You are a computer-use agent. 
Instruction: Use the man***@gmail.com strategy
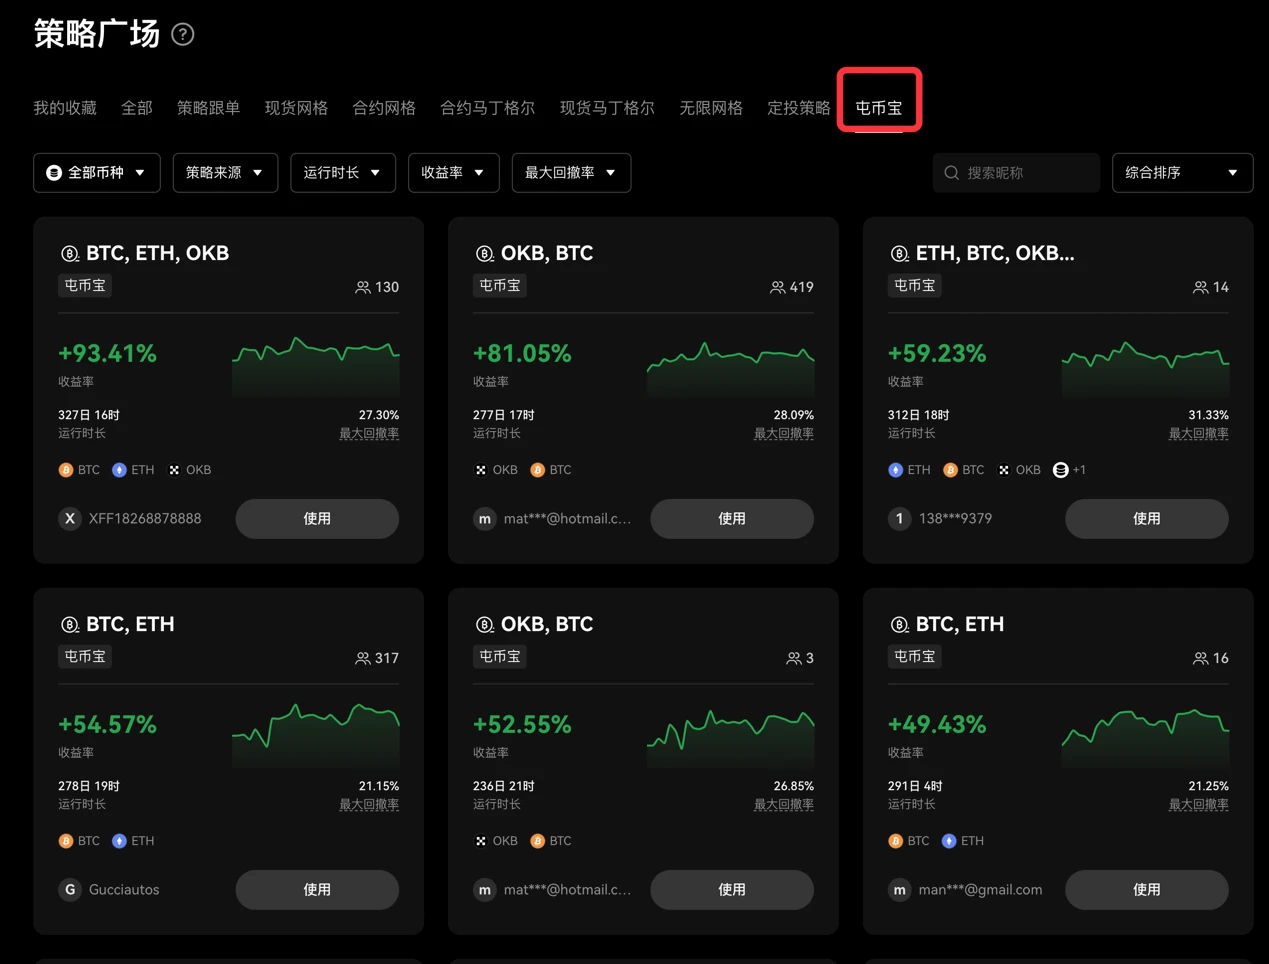tap(1147, 890)
